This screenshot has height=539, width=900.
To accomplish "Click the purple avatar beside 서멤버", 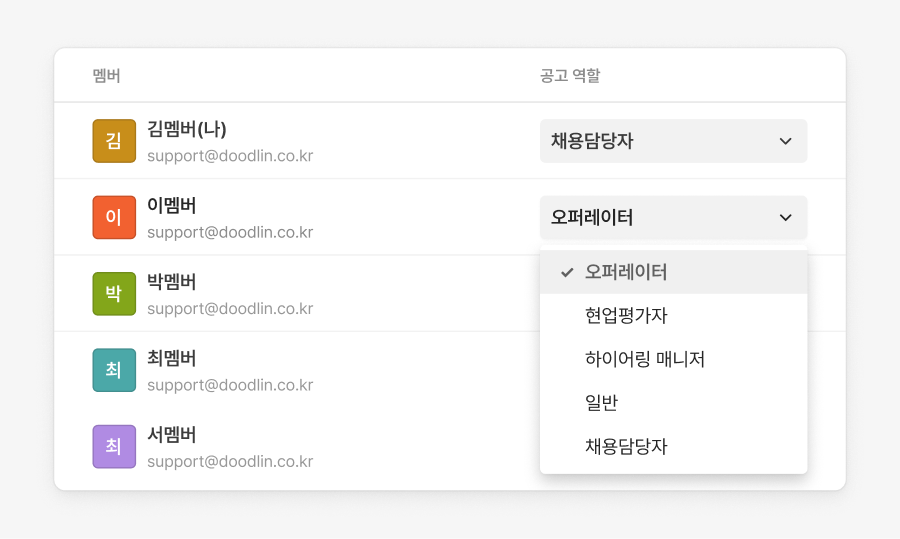I will (x=114, y=447).
